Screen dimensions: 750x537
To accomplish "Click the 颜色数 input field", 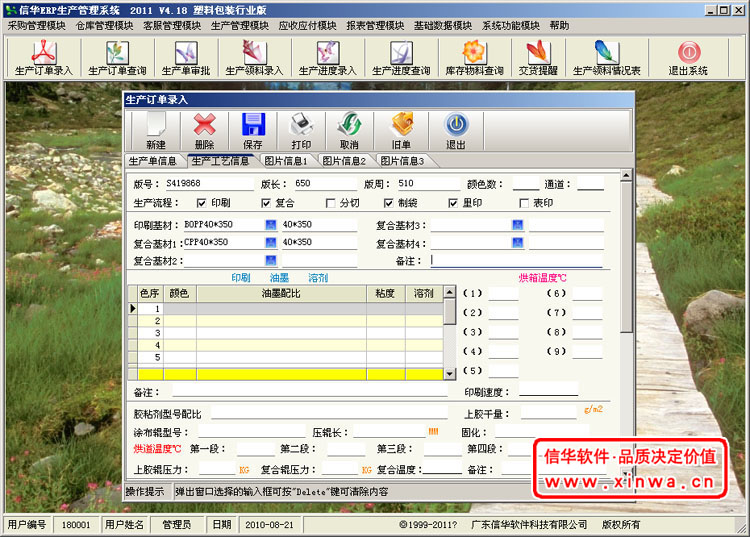I will pos(526,184).
